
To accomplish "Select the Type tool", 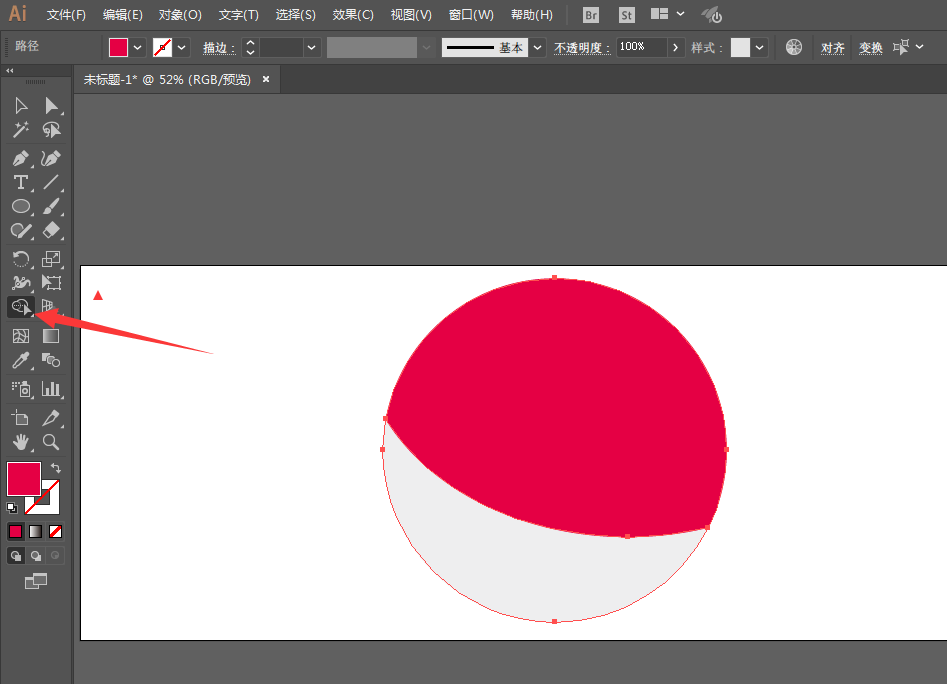I will 21,182.
